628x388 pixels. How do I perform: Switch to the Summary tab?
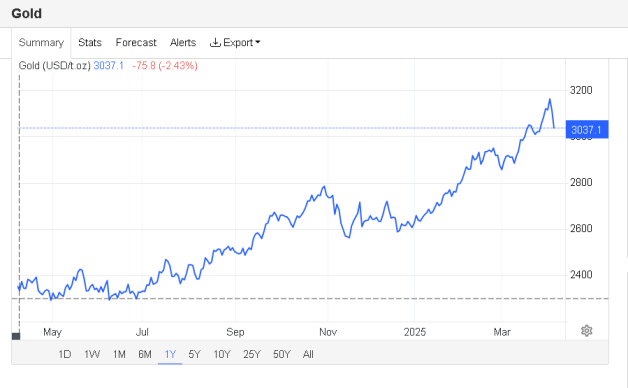pyautogui.click(x=41, y=42)
